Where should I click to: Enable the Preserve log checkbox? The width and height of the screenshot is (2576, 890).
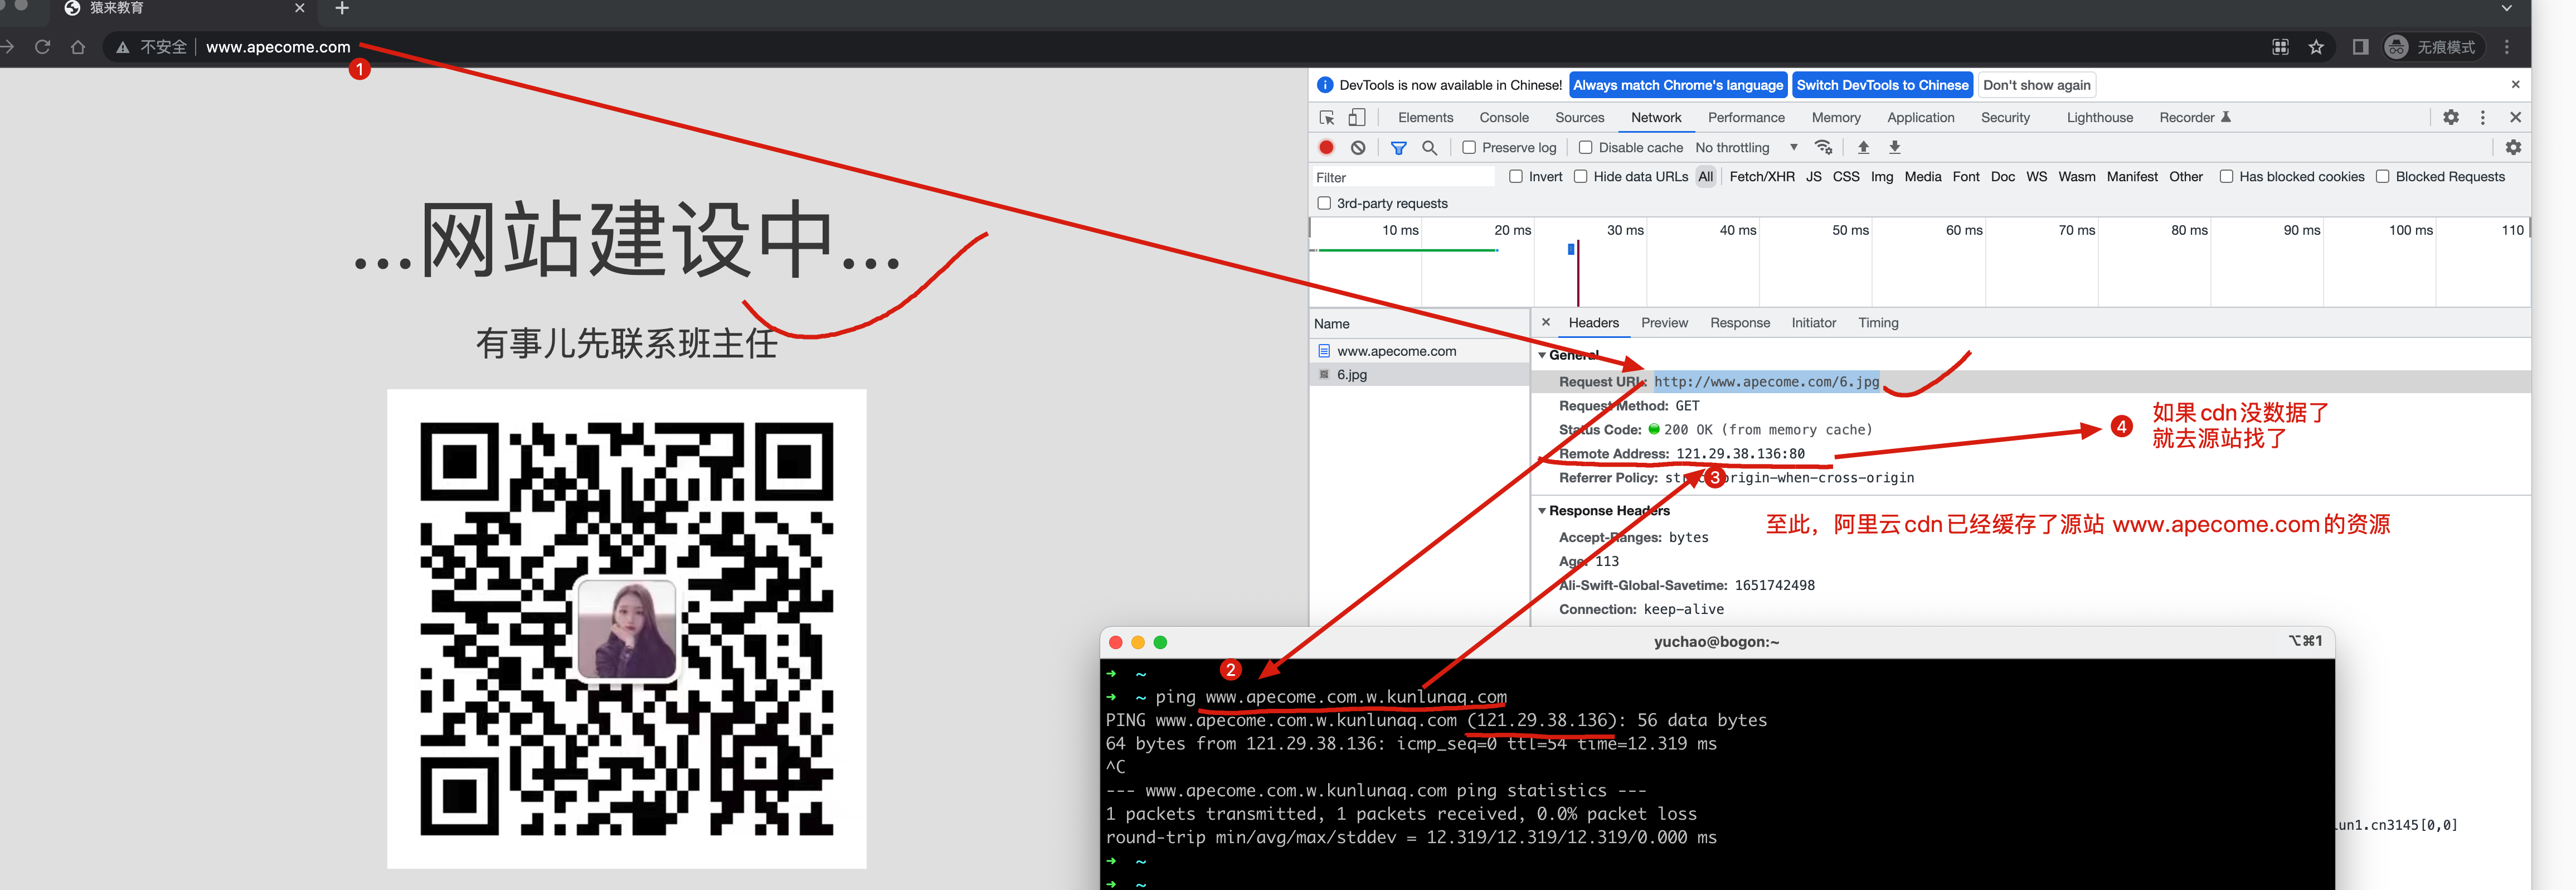tap(1468, 147)
